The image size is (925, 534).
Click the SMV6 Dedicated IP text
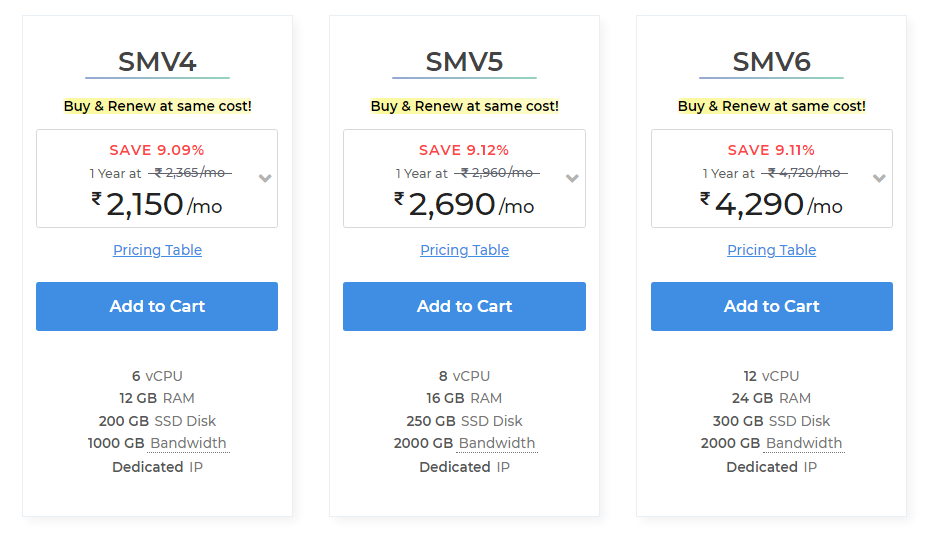tap(771, 467)
